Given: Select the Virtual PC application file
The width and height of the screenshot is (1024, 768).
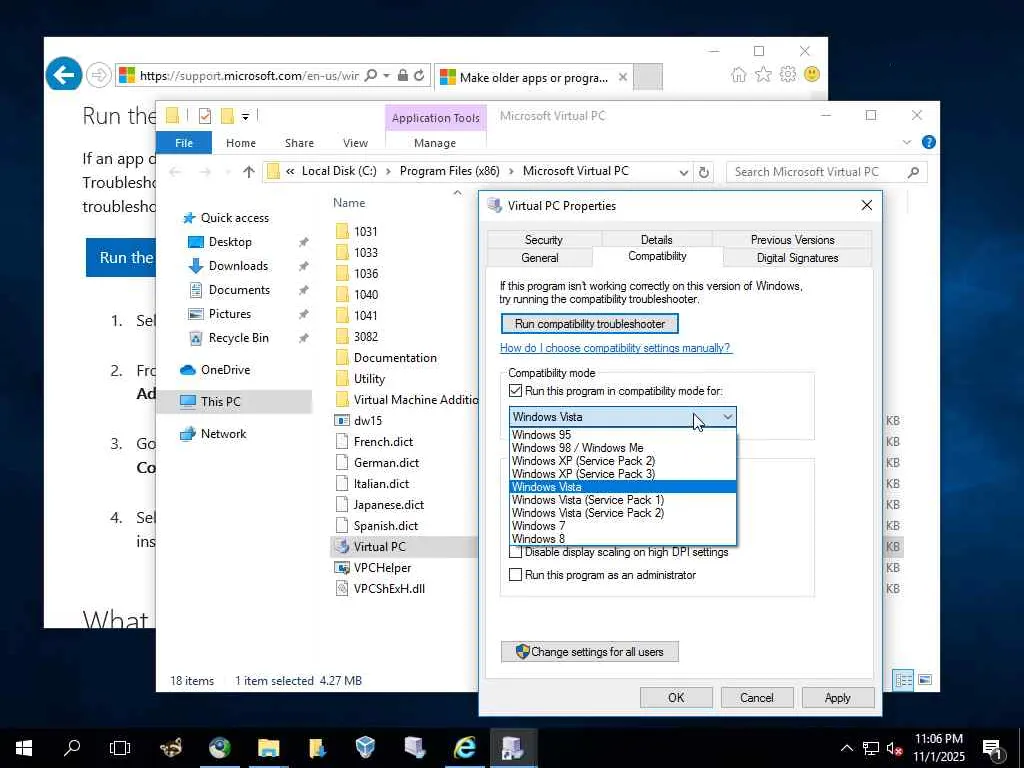Looking at the screenshot, I should point(379,547).
